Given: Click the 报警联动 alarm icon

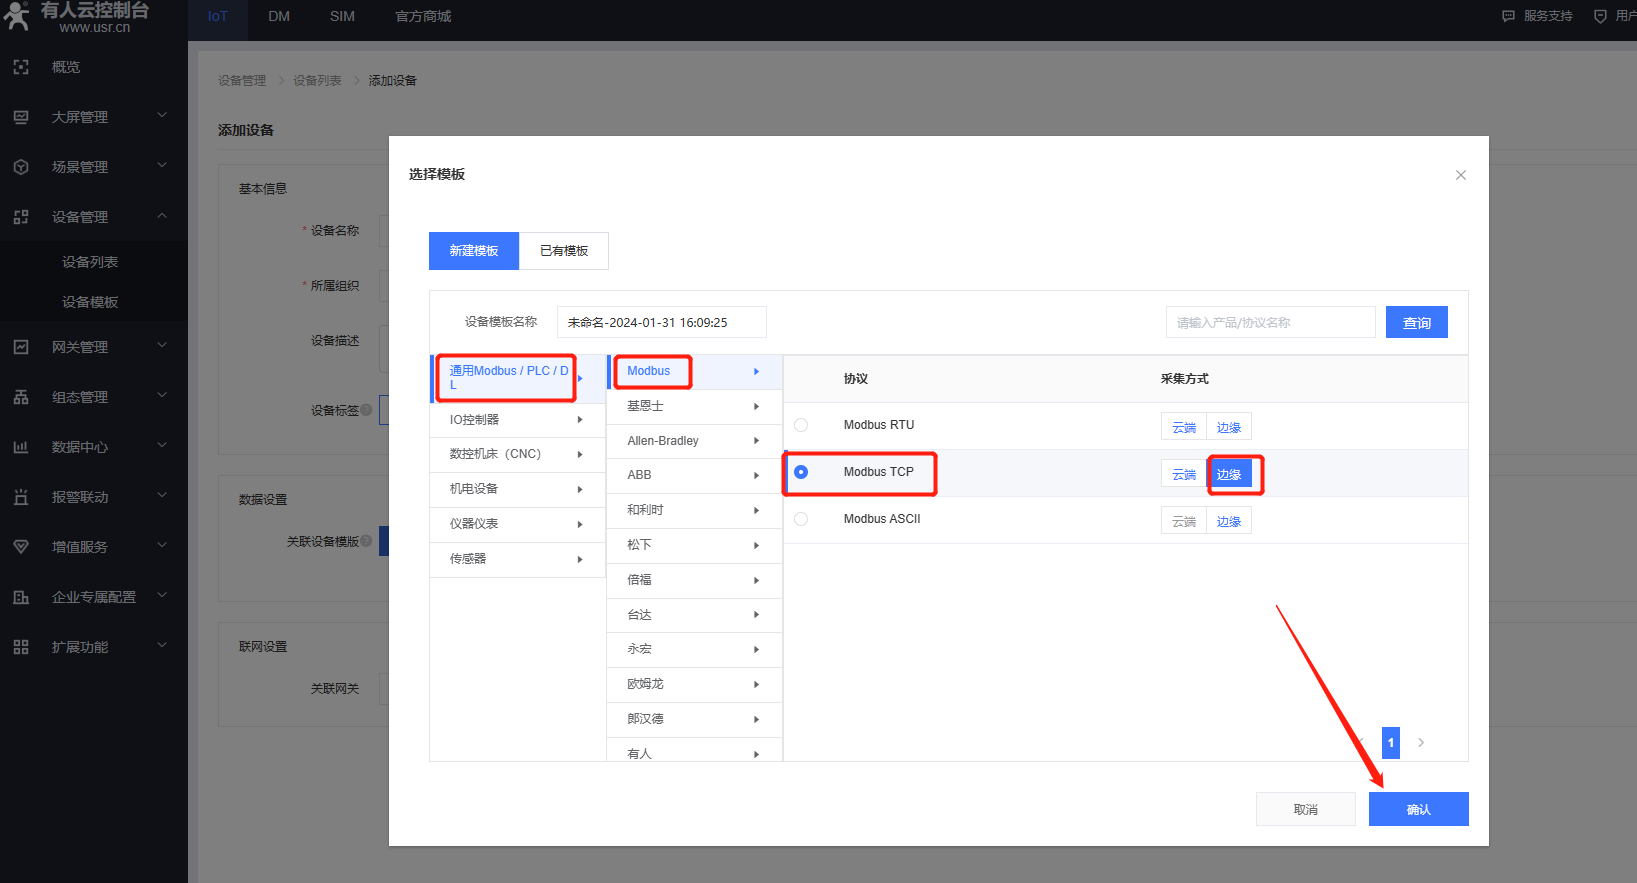Looking at the screenshot, I should [x=21, y=497].
